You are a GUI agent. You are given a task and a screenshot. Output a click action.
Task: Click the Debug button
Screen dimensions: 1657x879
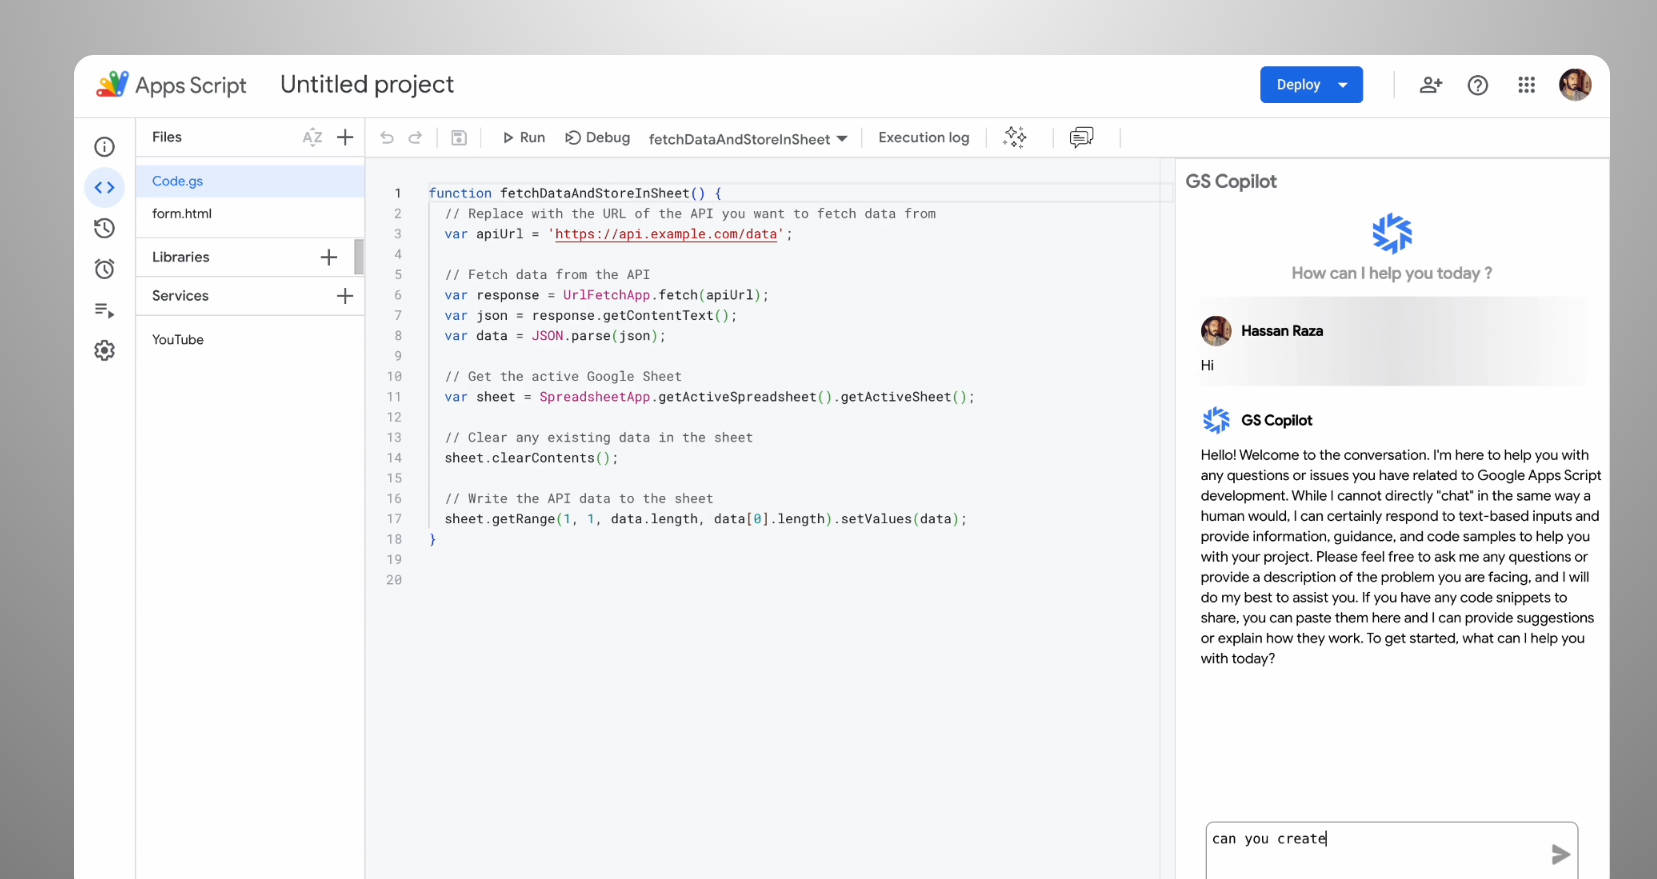[598, 137]
